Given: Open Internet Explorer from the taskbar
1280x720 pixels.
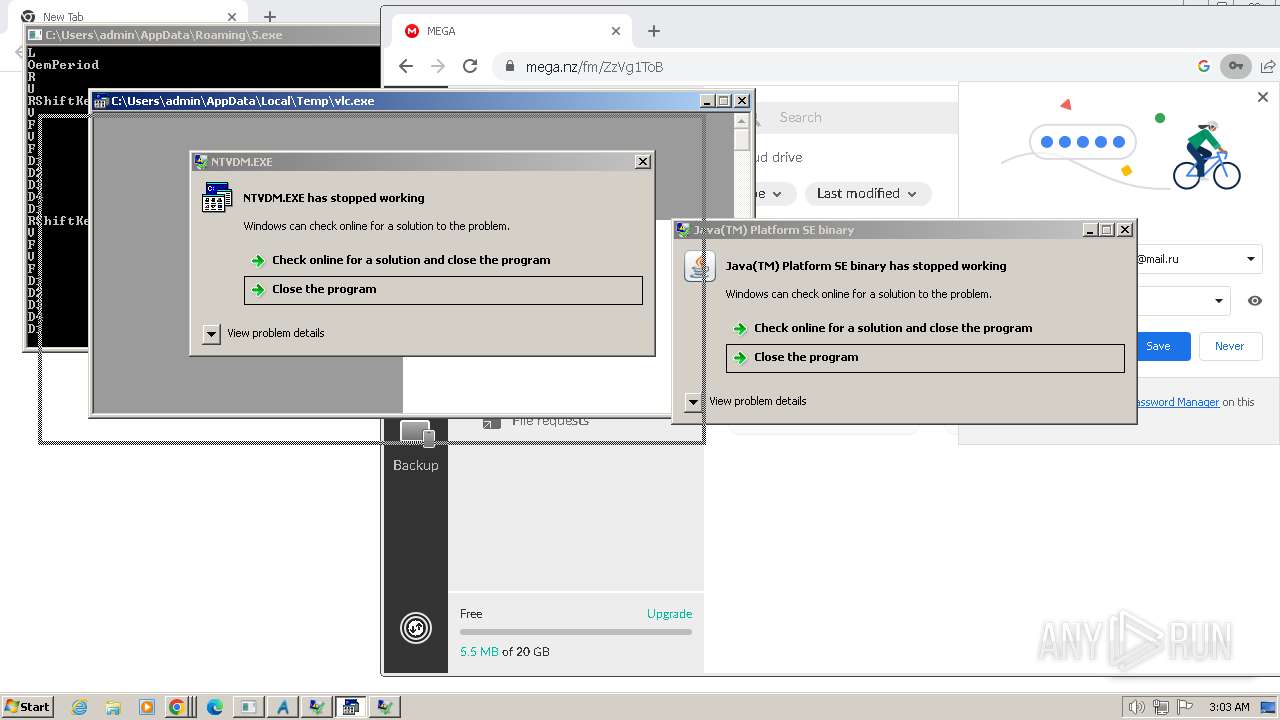Looking at the screenshot, I should tap(80, 707).
